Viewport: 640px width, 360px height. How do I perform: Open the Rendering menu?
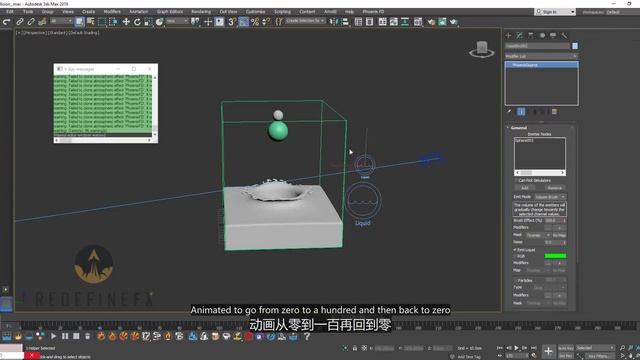[201, 12]
